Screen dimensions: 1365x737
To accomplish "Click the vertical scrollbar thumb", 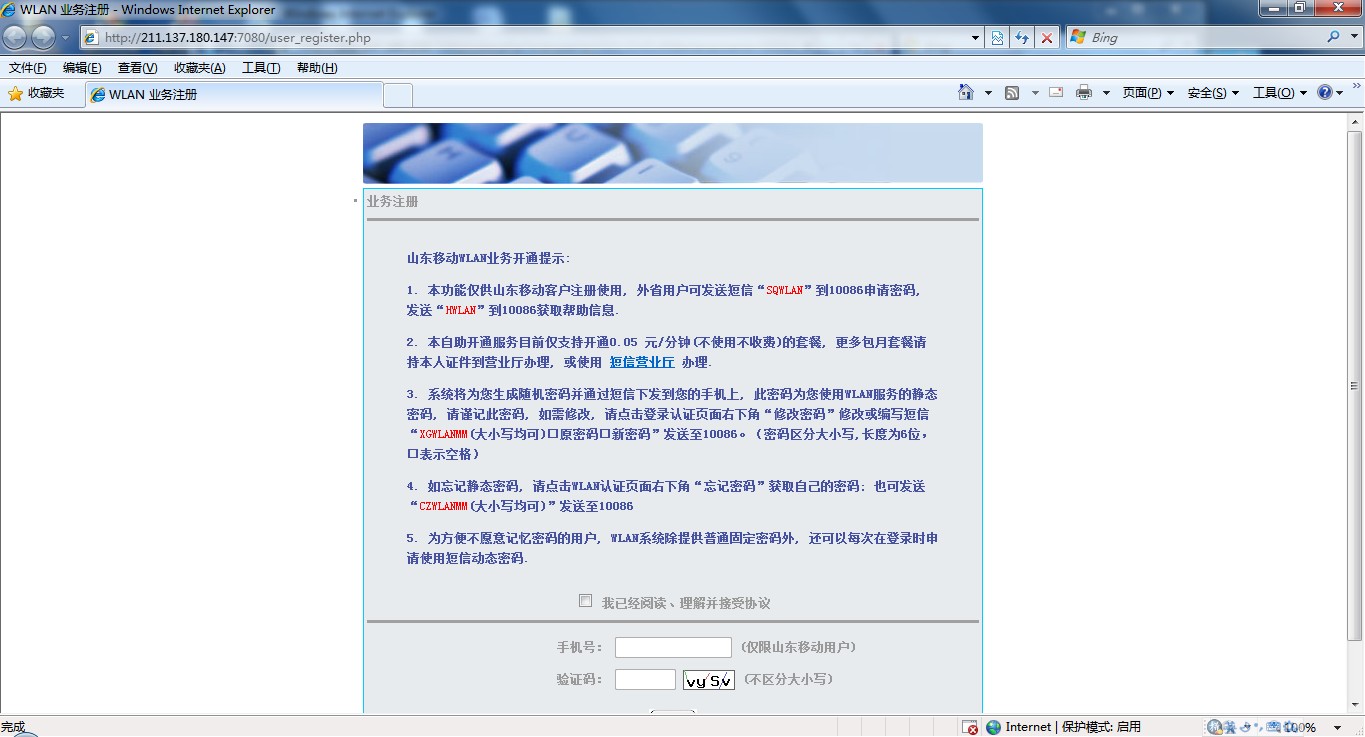I will pos(1355,385).
